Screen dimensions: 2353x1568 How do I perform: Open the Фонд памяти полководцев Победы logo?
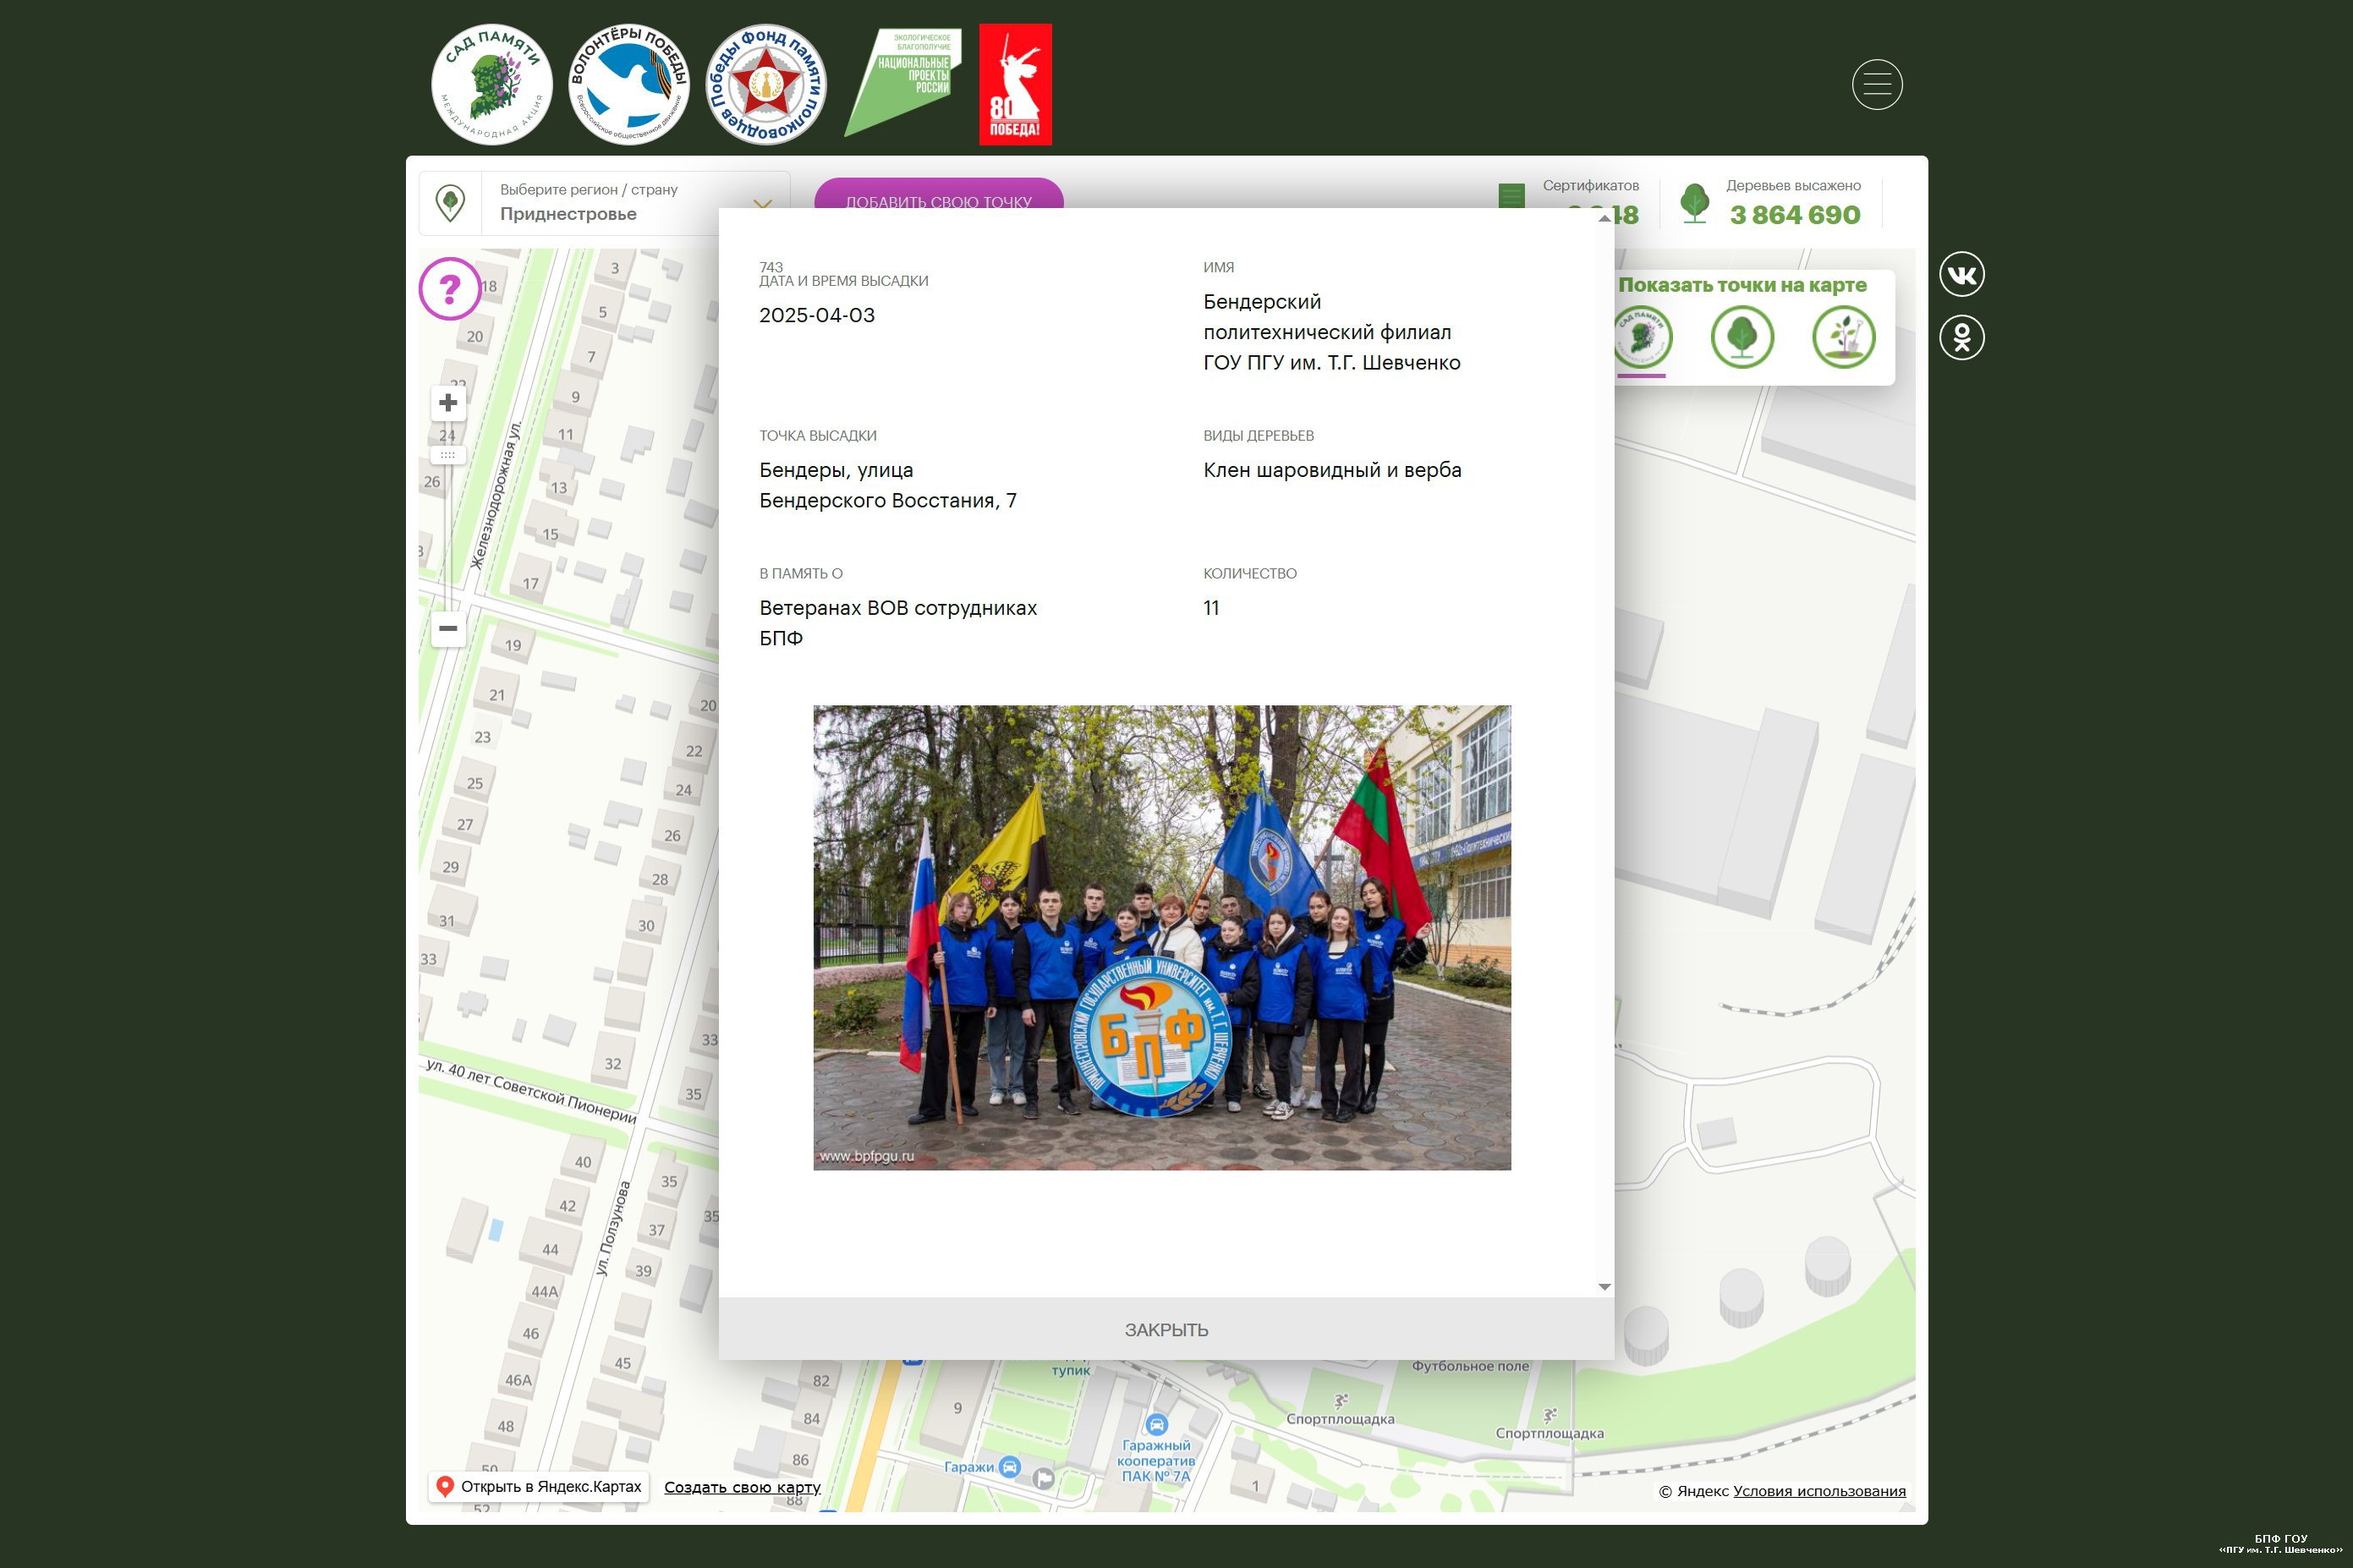[x=766, y=85]
